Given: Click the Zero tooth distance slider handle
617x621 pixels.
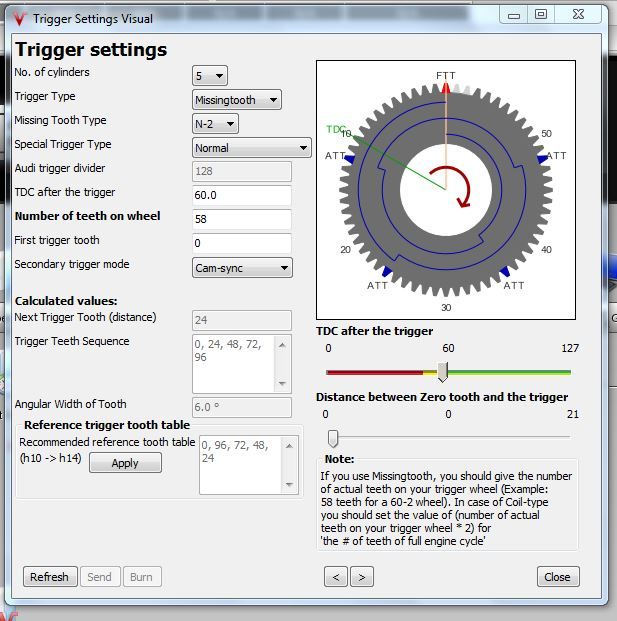Looking at the screenshot, I should [333, 438].
